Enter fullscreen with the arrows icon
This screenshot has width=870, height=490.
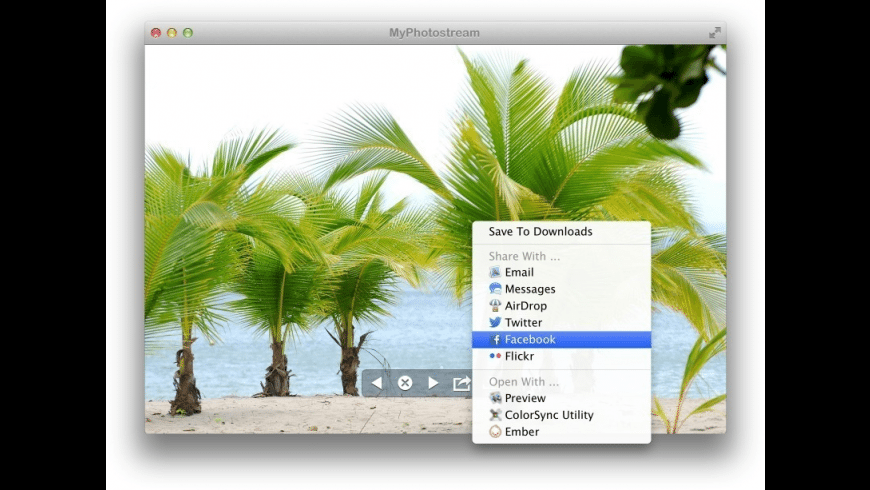pos(715,33)
